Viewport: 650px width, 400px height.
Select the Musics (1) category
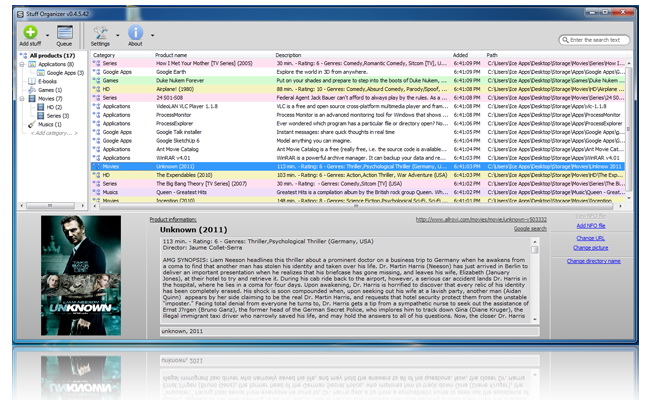coord(50,124)
